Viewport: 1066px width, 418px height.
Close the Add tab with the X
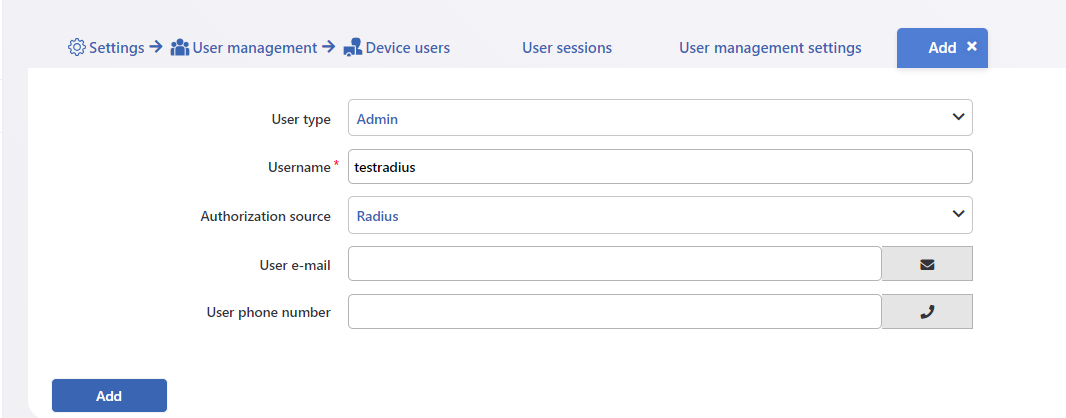coord(972,47)
